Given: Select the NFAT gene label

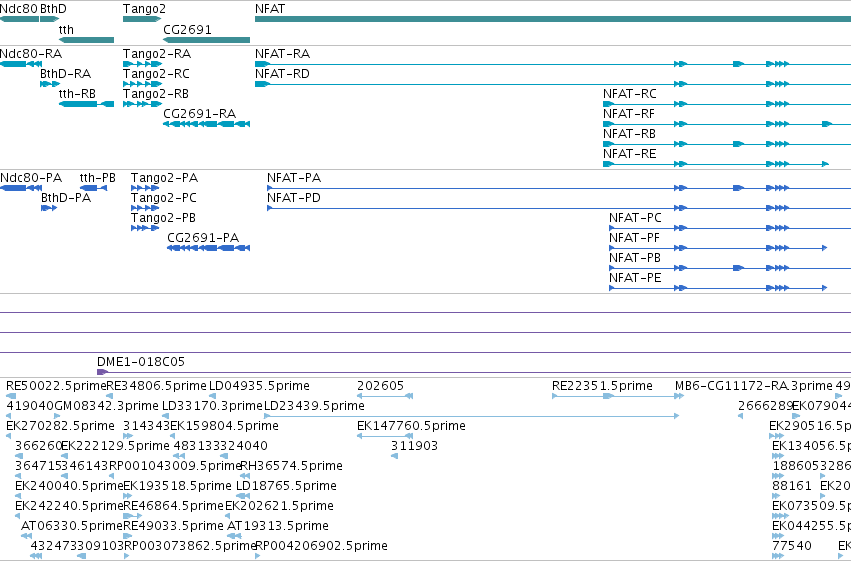Looking at the screenshot, I should click(270, 9).
